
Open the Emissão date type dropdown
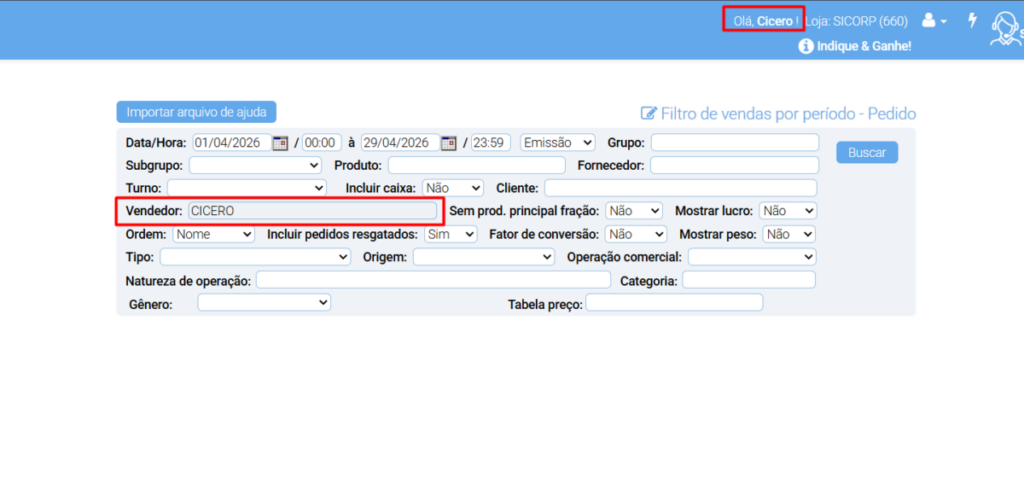click(558, 142)
